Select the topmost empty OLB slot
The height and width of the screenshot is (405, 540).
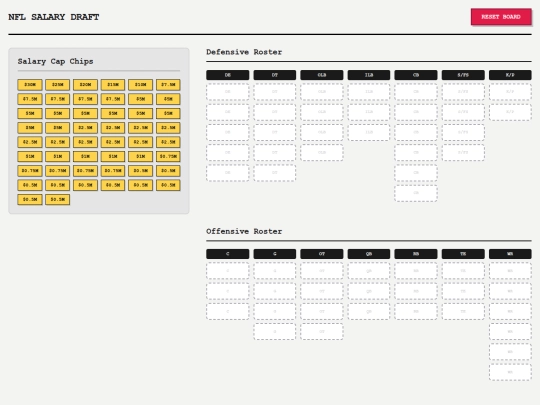tap(322, 92)
